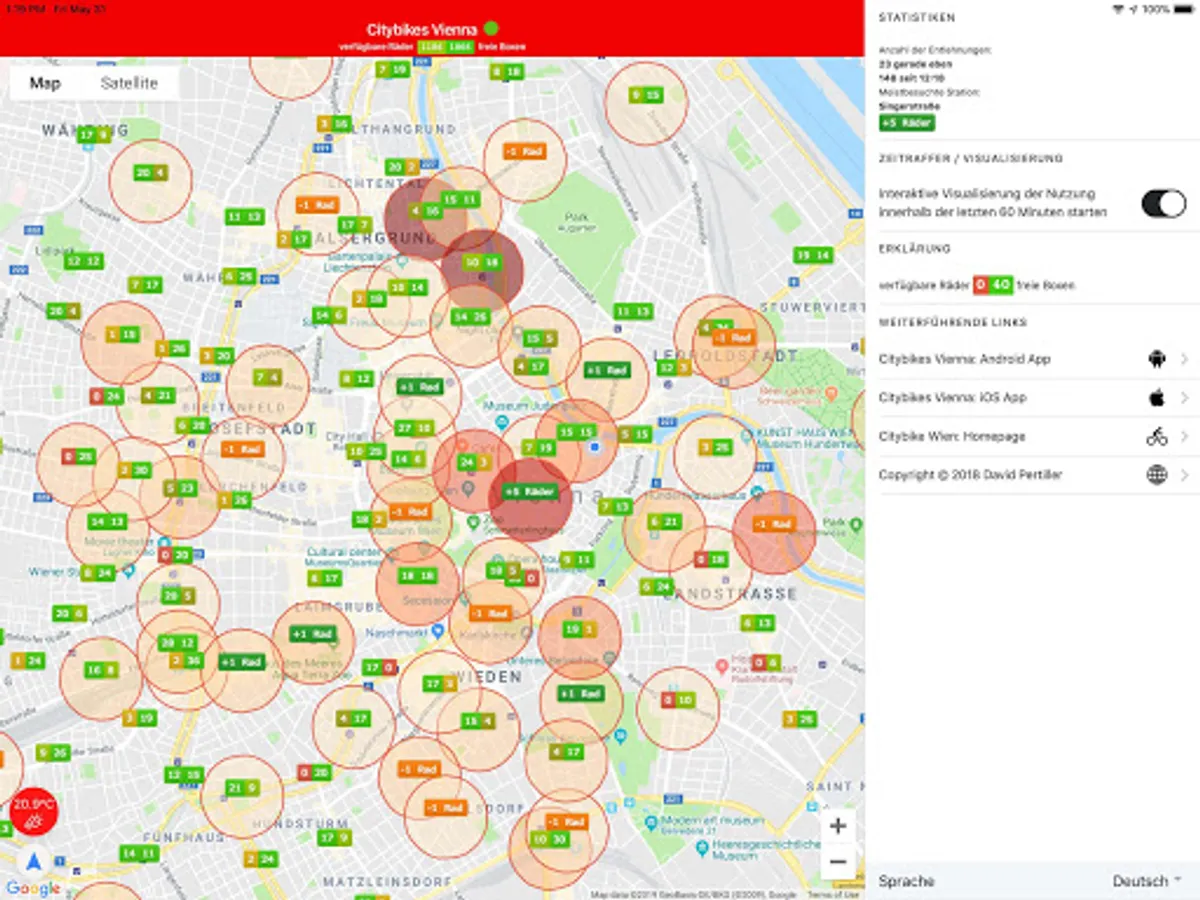This screenshot has width=1200, height=900.
Task: Tap the red 20.9°C weather badge
Action: point(34,813)
